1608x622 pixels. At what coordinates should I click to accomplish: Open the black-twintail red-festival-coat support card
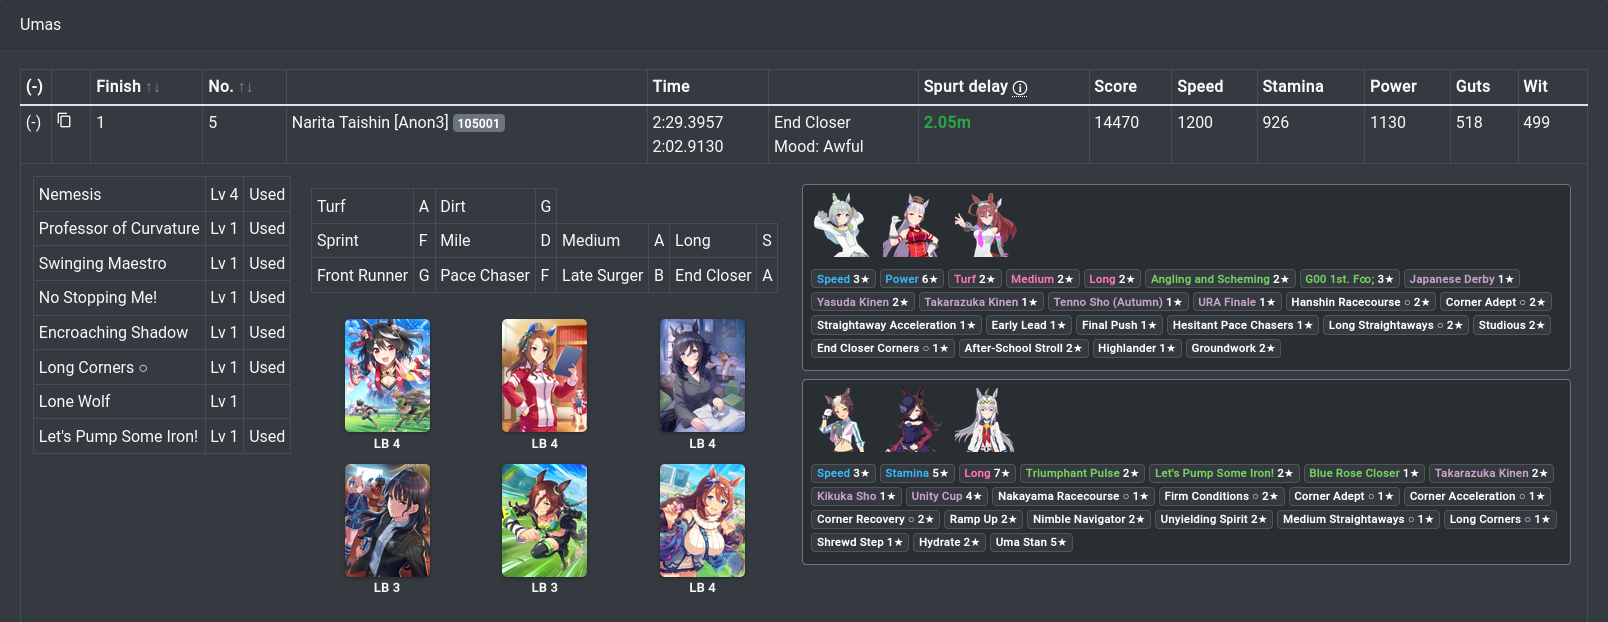[387, 376]
